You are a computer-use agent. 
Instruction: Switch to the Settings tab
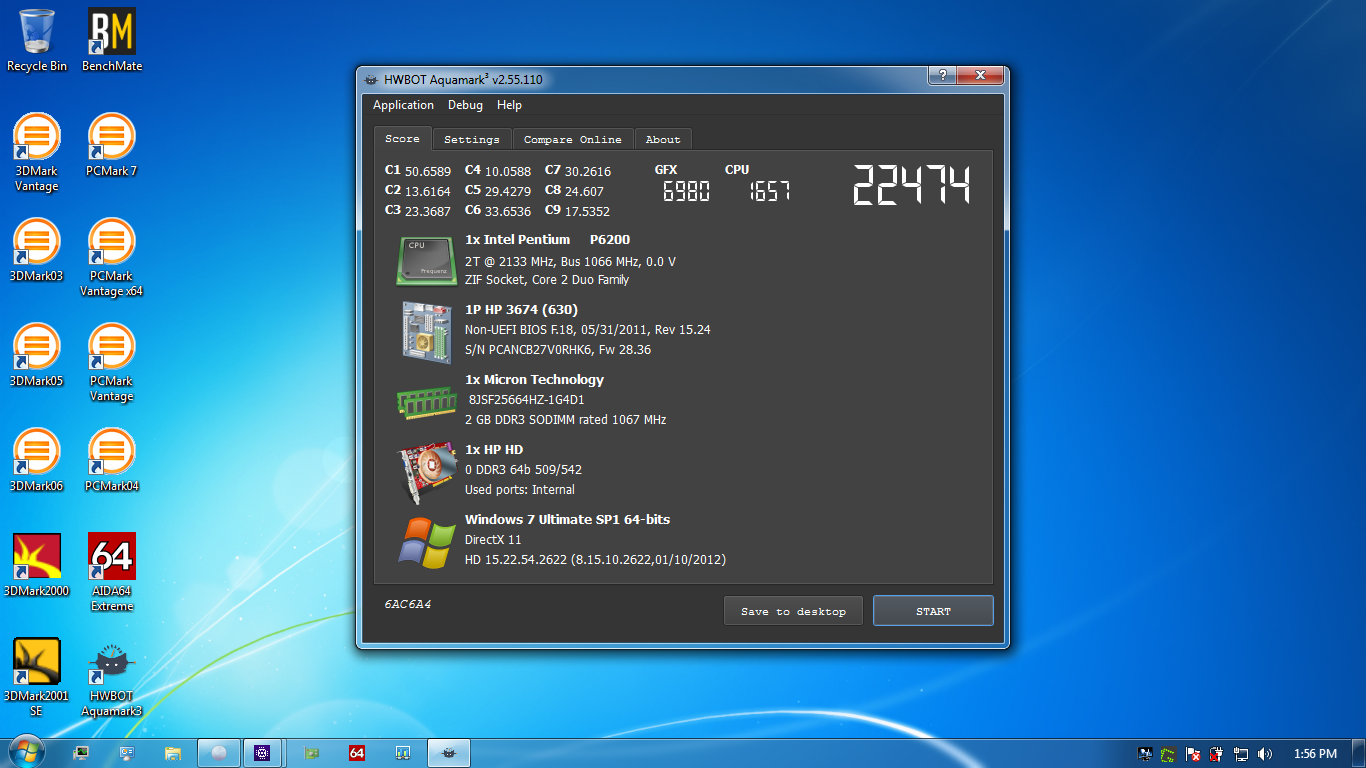coord(472,140)
